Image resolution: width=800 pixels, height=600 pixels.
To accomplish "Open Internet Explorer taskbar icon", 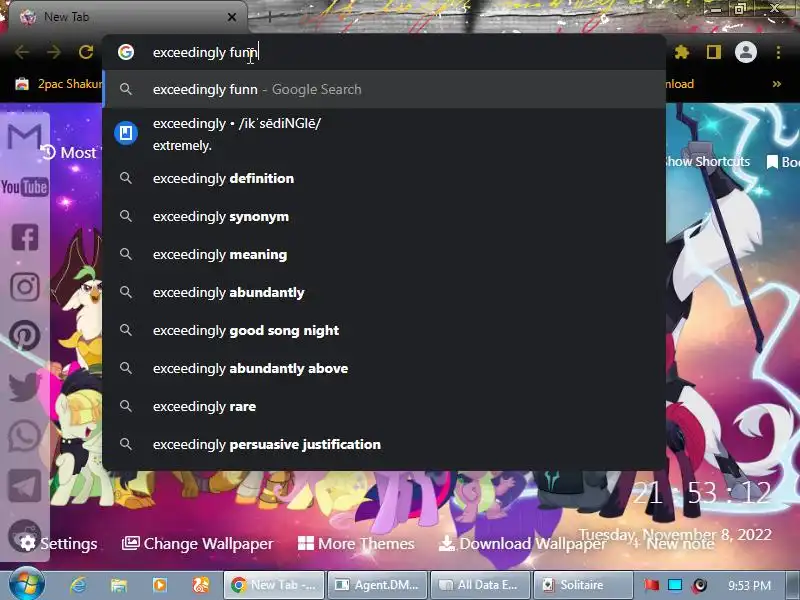I will tap(78, 585).
